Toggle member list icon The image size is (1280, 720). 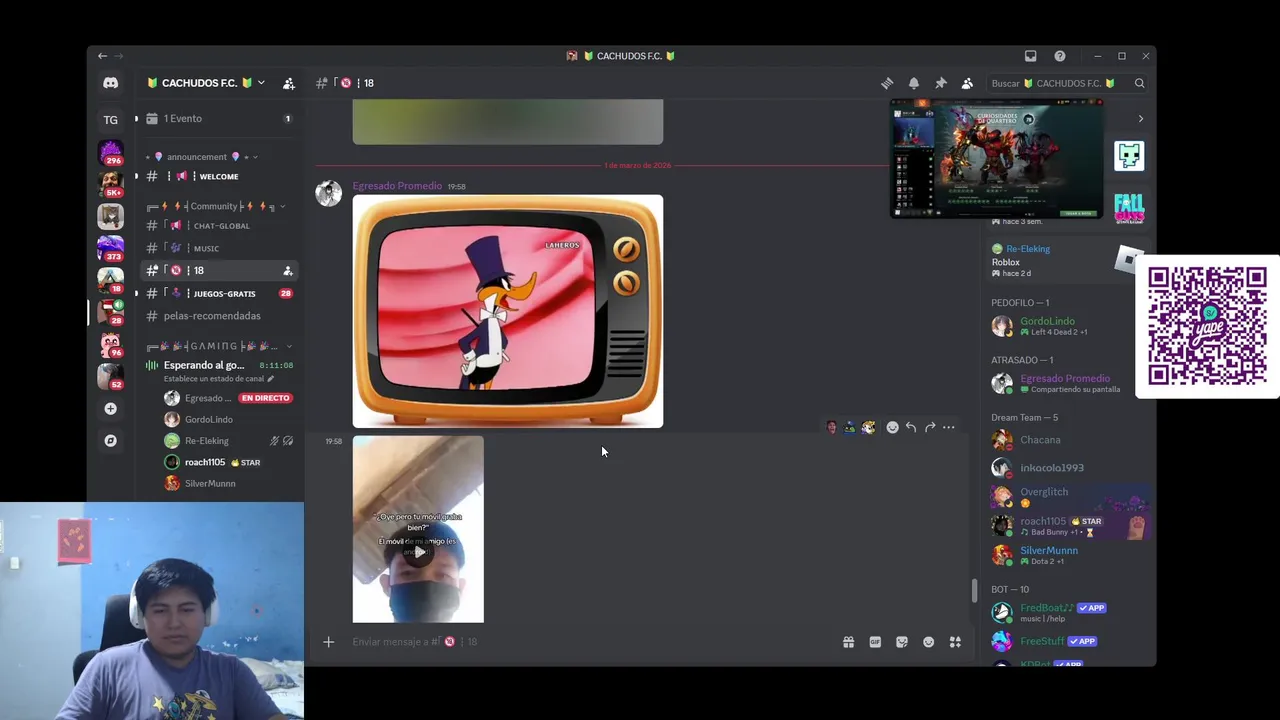967,83
